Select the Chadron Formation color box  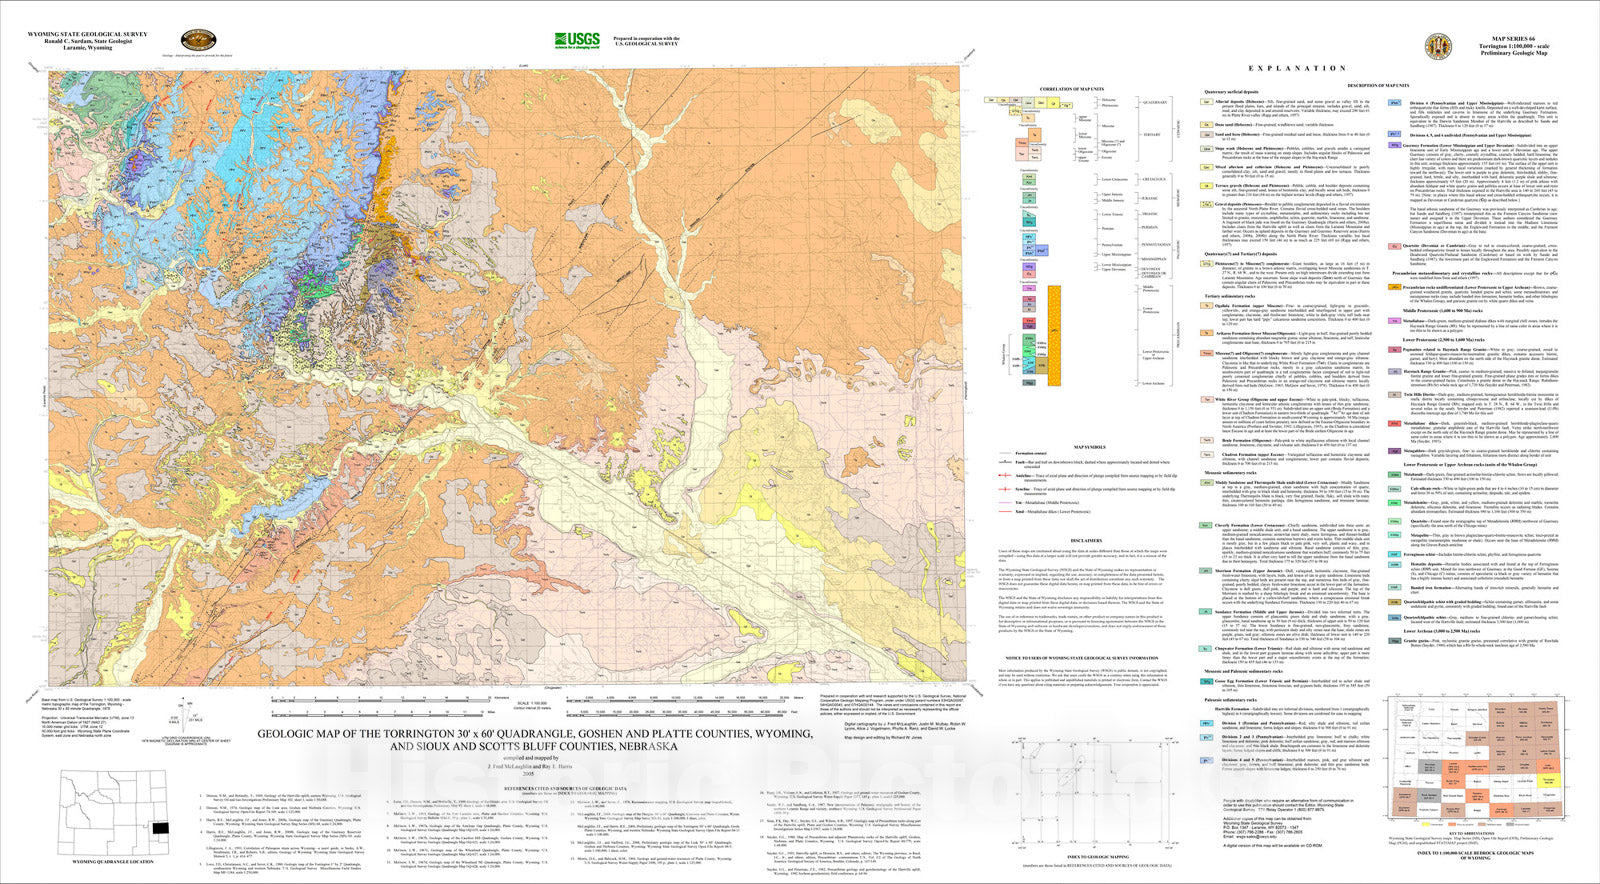click(x=1207, y=453)
